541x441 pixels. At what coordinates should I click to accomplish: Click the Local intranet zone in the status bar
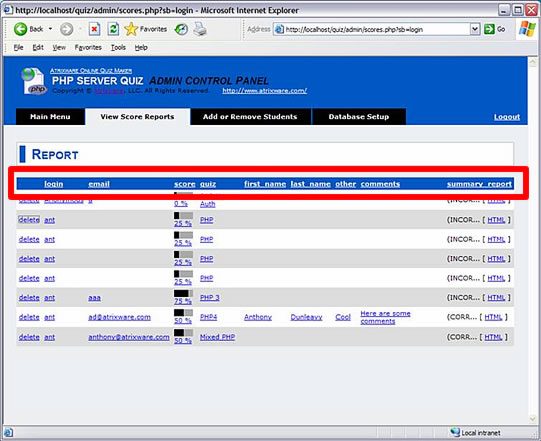coord(476,433)
